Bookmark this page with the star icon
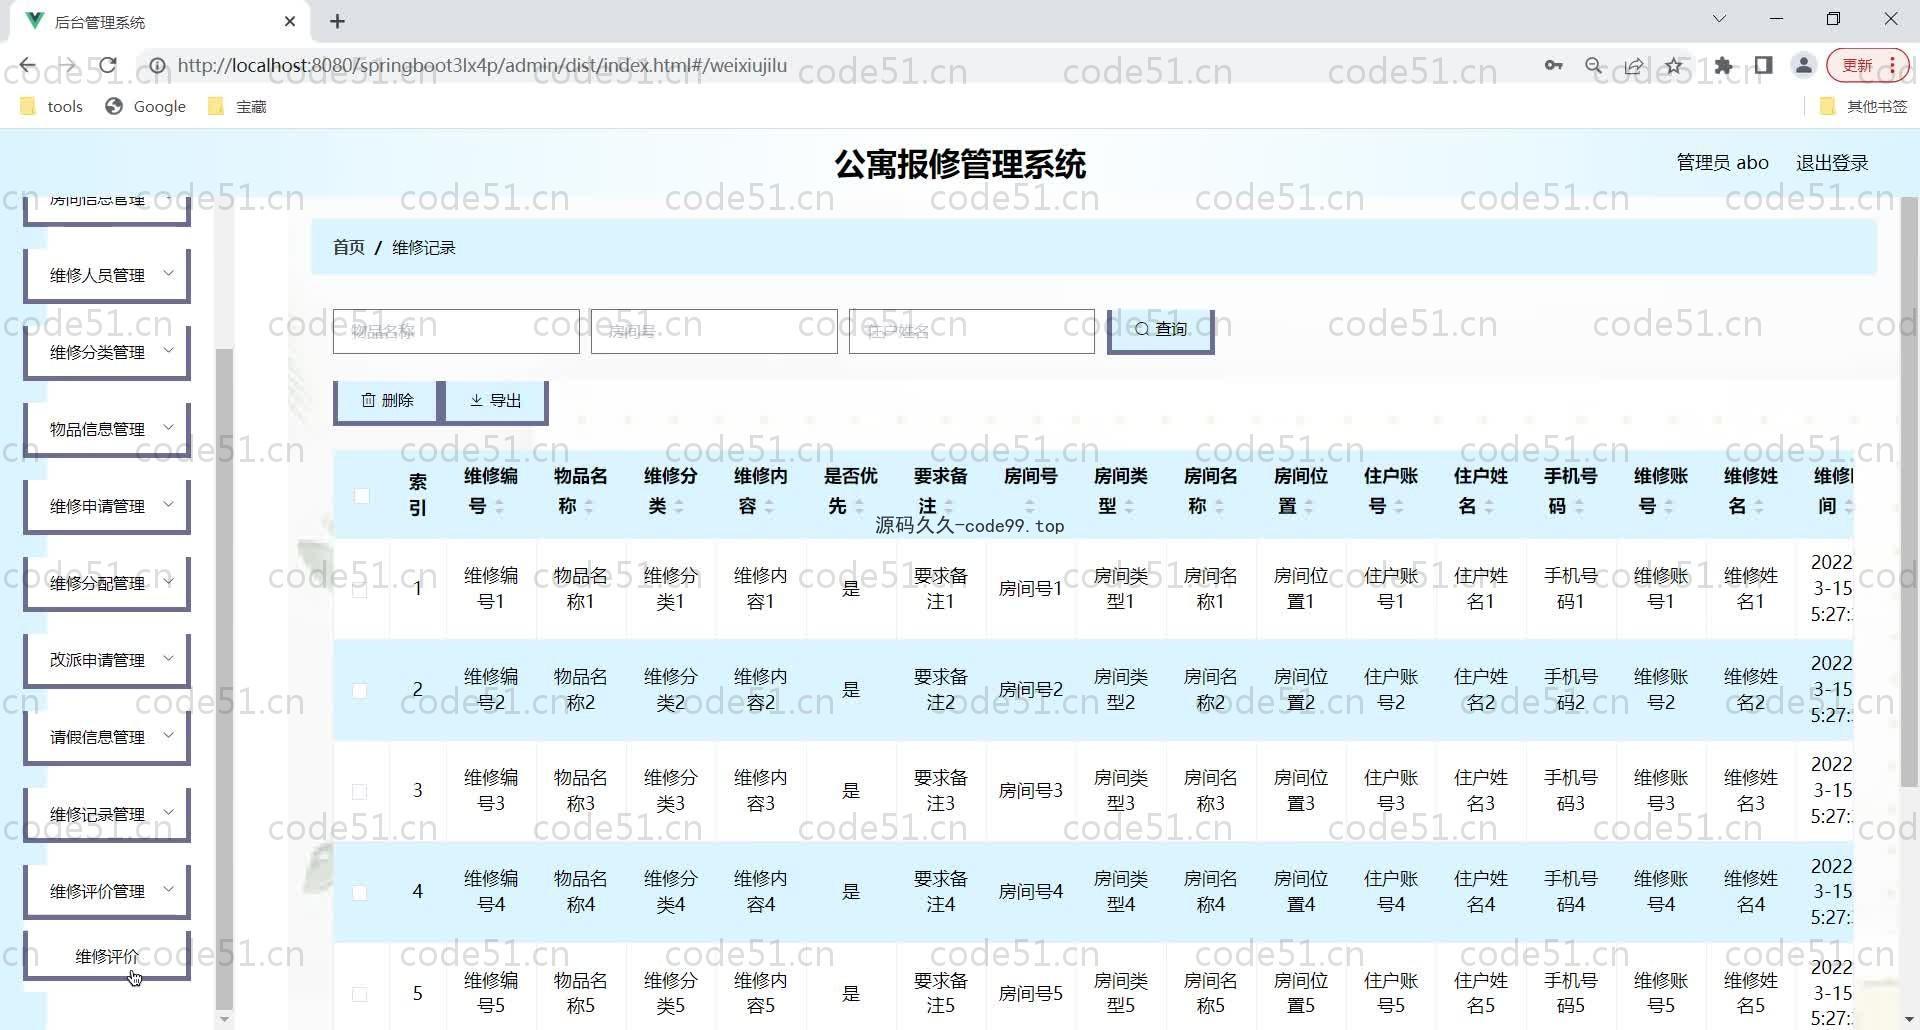 pyautogui.click(x=1674, y=66)
